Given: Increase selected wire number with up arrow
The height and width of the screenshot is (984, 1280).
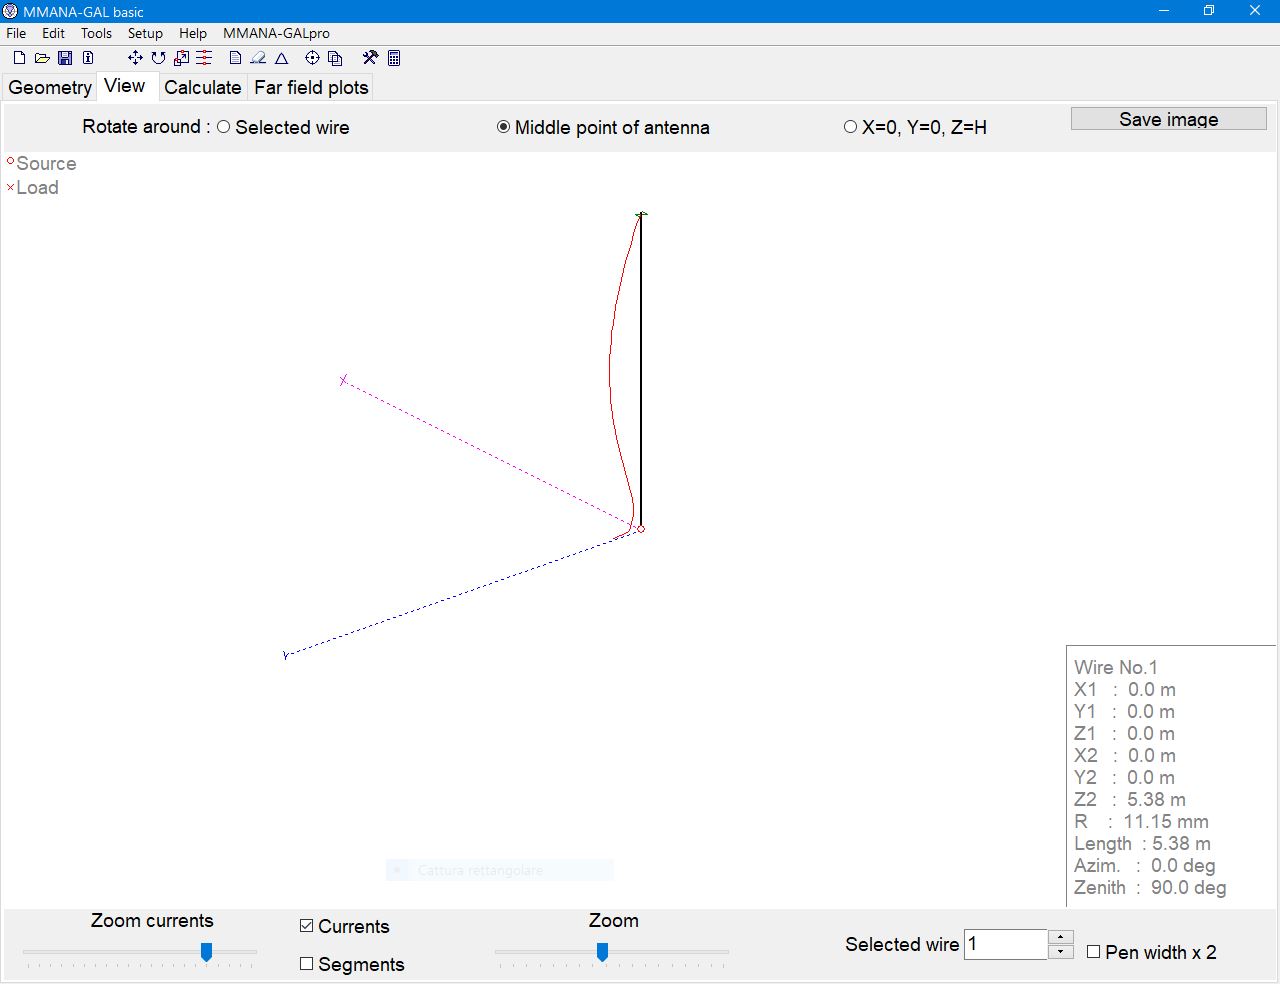Looking at the screenshot, I should click(1061, 937).
